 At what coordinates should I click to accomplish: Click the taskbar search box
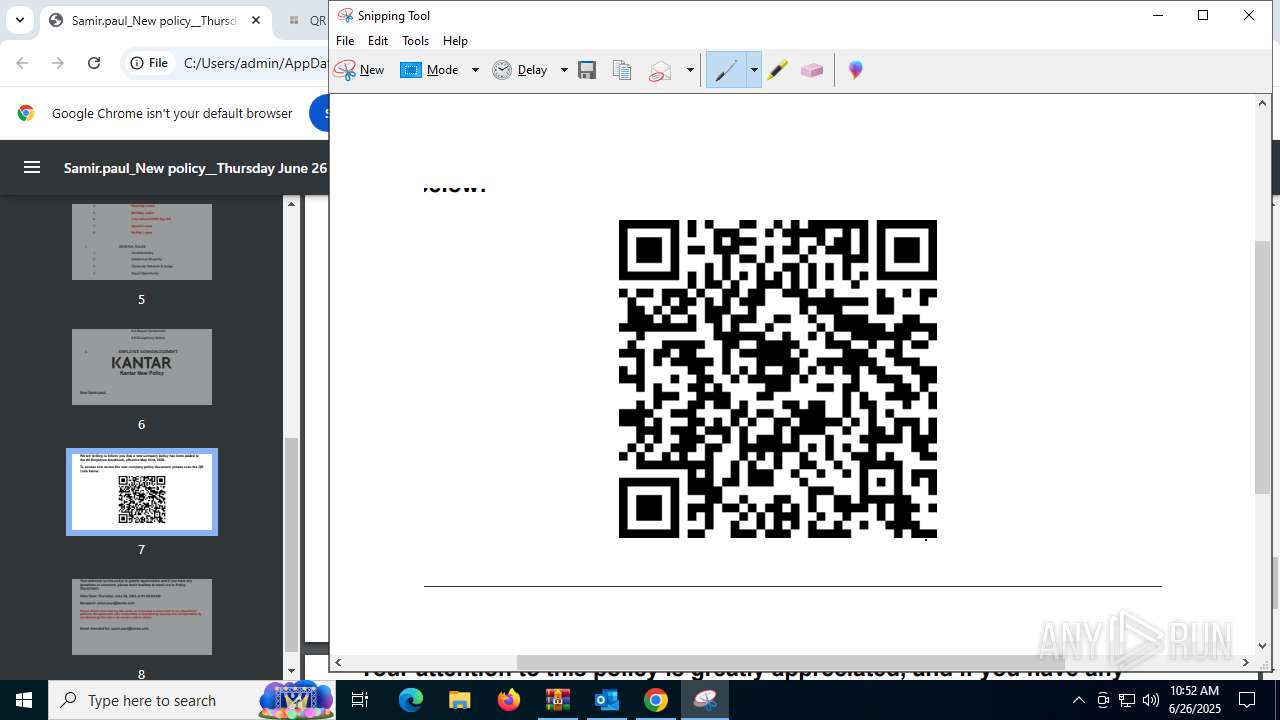[x=192, y=700]
